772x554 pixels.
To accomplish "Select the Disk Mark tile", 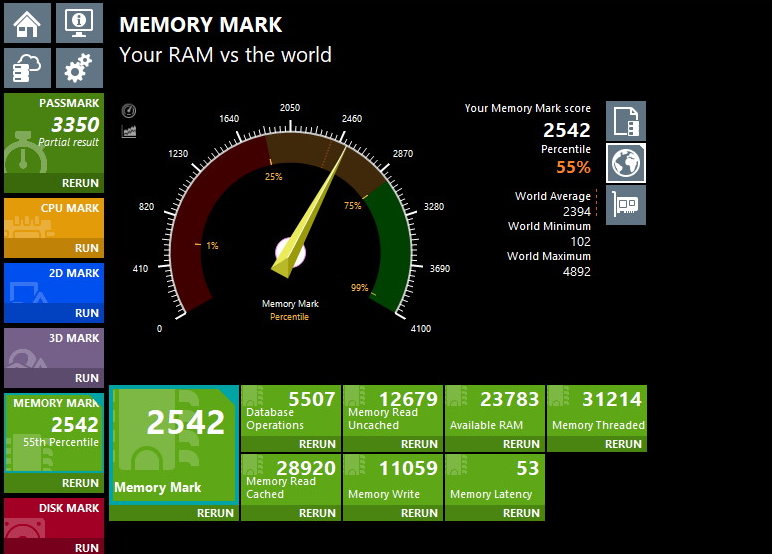I will [x=54, y=518].
